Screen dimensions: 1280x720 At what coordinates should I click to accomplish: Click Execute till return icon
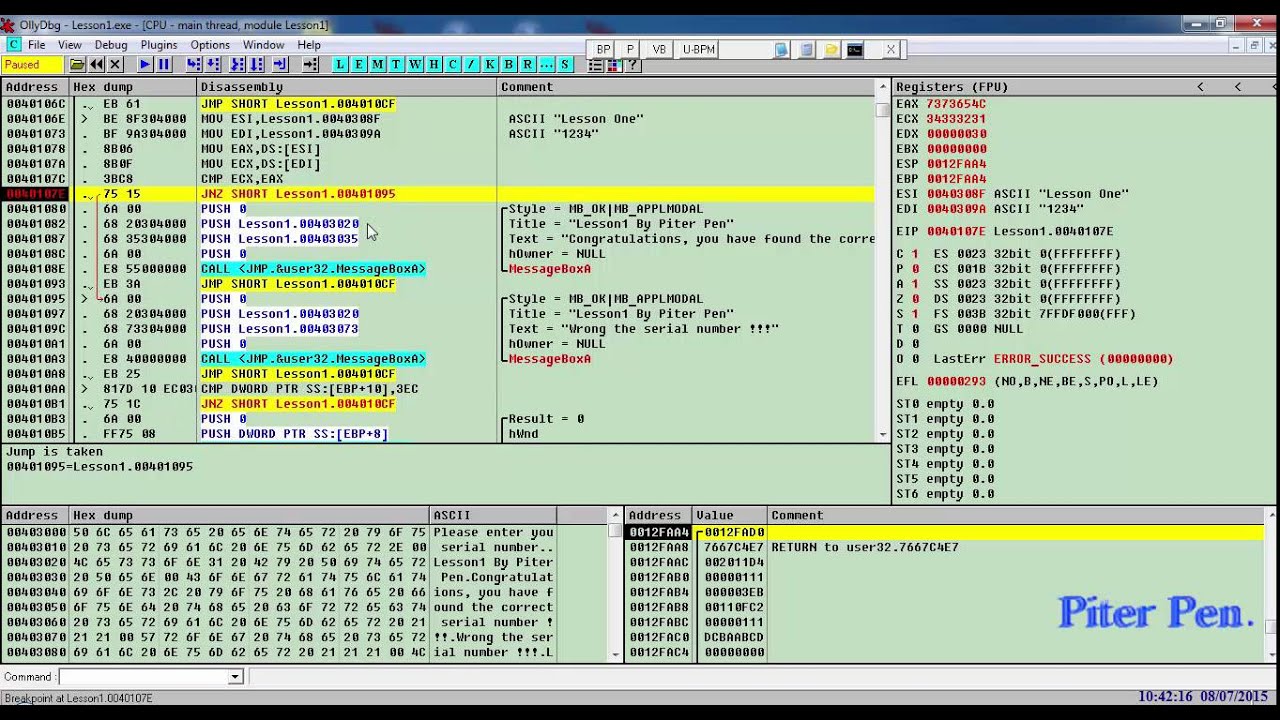click(x=280, y=64)
